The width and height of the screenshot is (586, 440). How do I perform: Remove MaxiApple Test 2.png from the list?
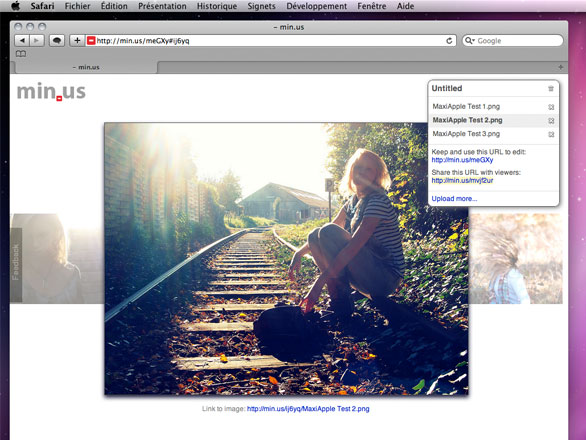(x=551, y=121)
